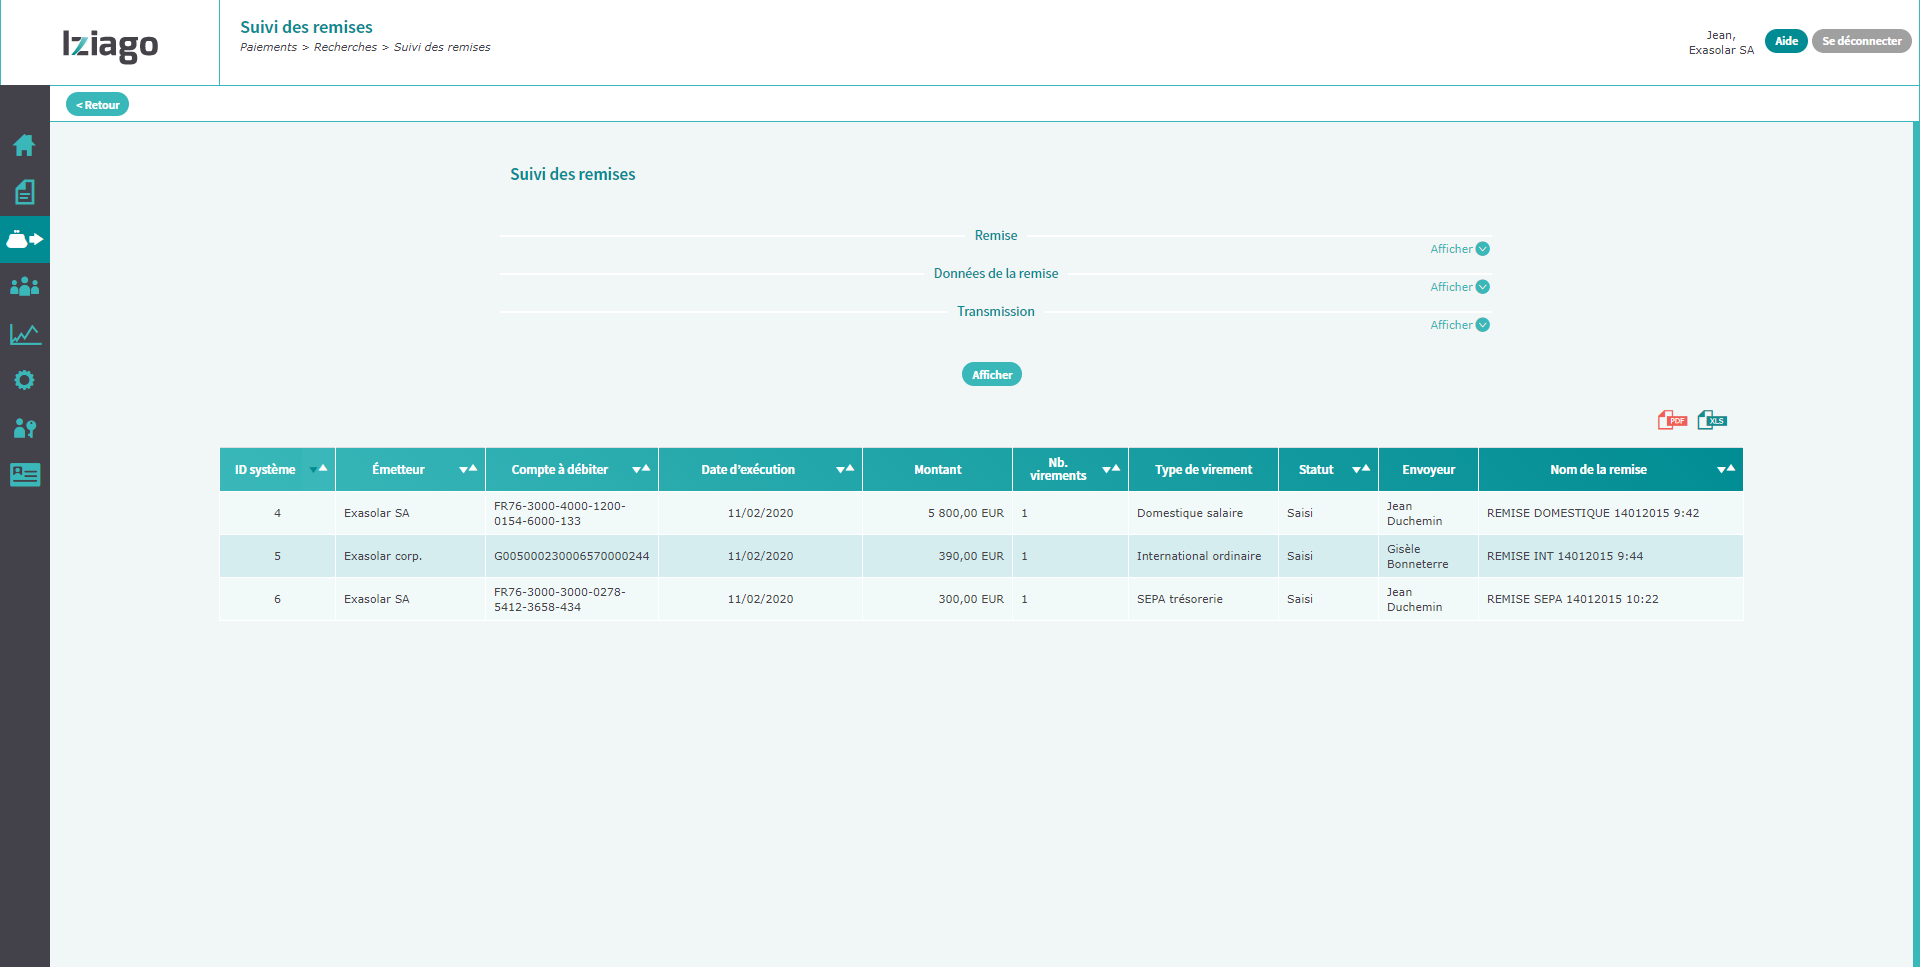Viewport: 1920px width, 967px height.
Task: Expand the Transmission section via Afficher
Action: coord(1460,325)
